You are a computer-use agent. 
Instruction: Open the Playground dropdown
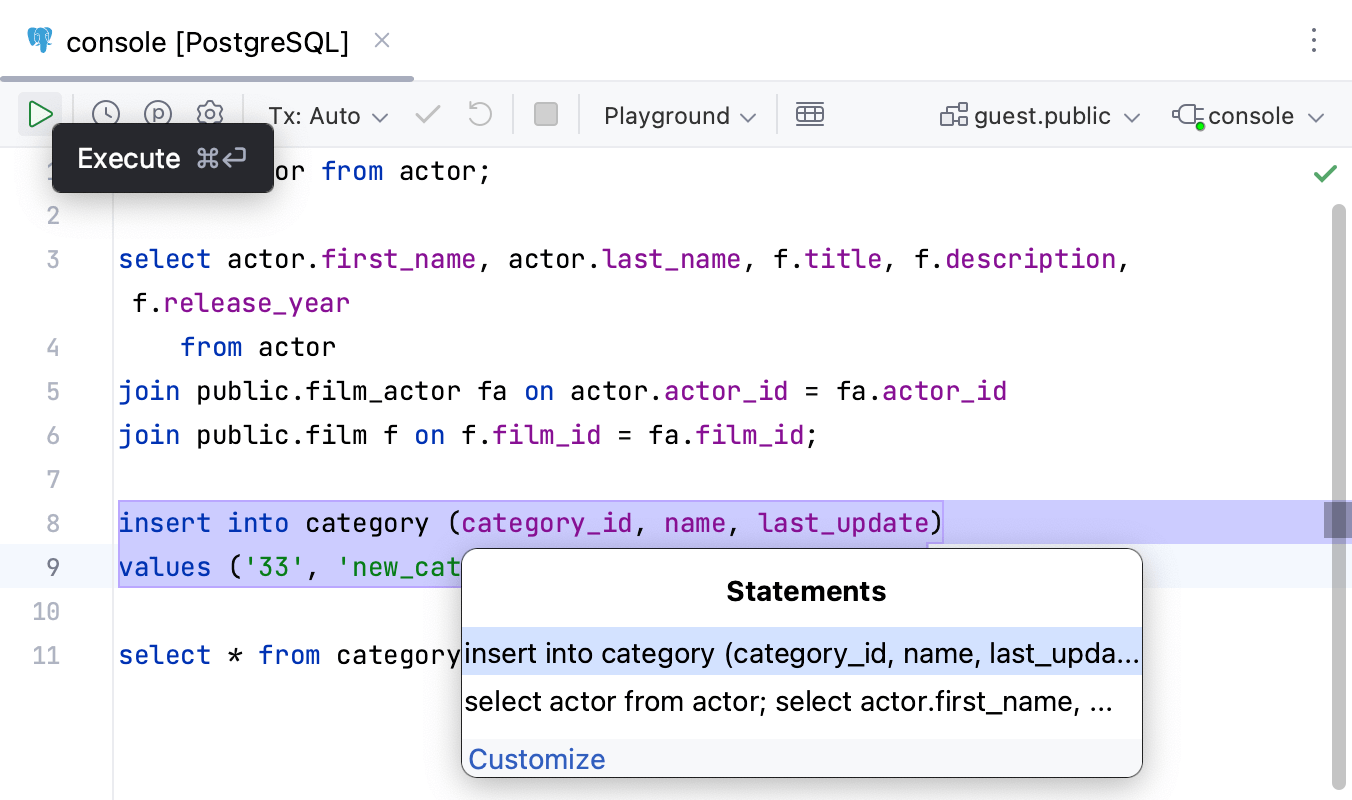678,115
